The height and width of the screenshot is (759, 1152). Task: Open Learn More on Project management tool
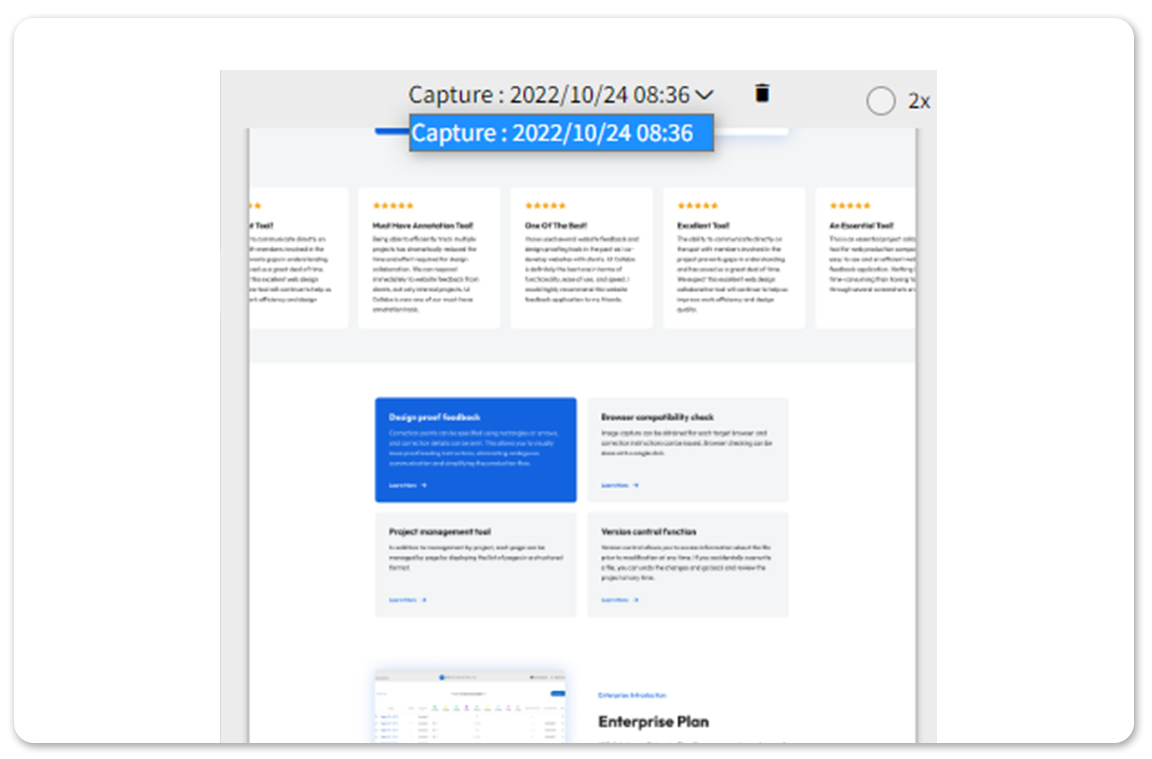[x=403, y=600]
